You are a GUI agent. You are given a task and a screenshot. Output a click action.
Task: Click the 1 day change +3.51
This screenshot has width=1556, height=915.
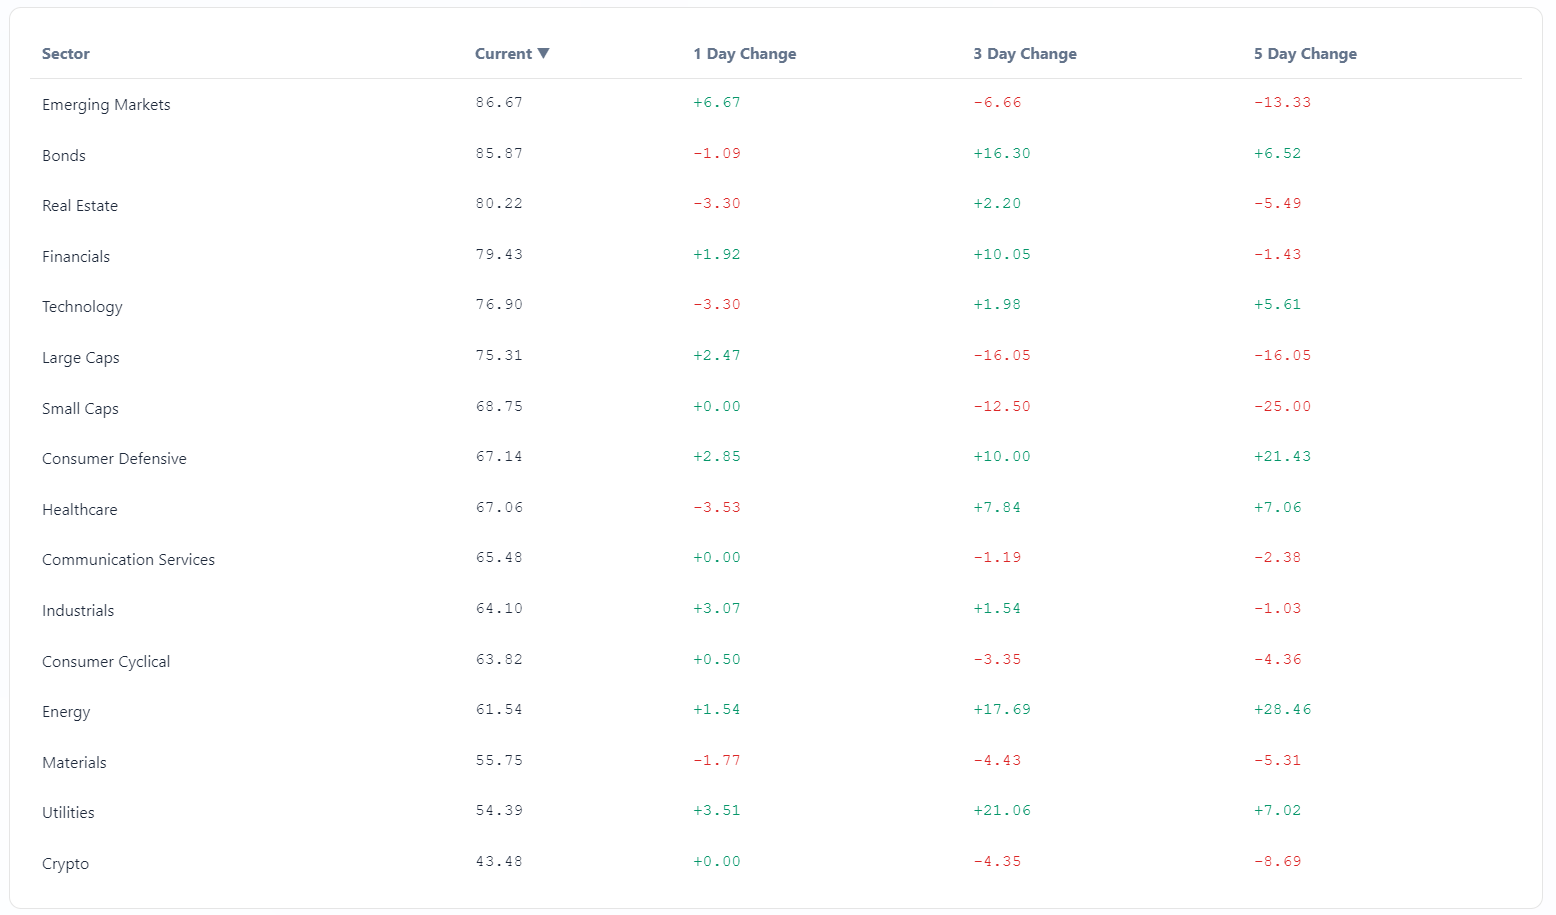tap(717, 810)
